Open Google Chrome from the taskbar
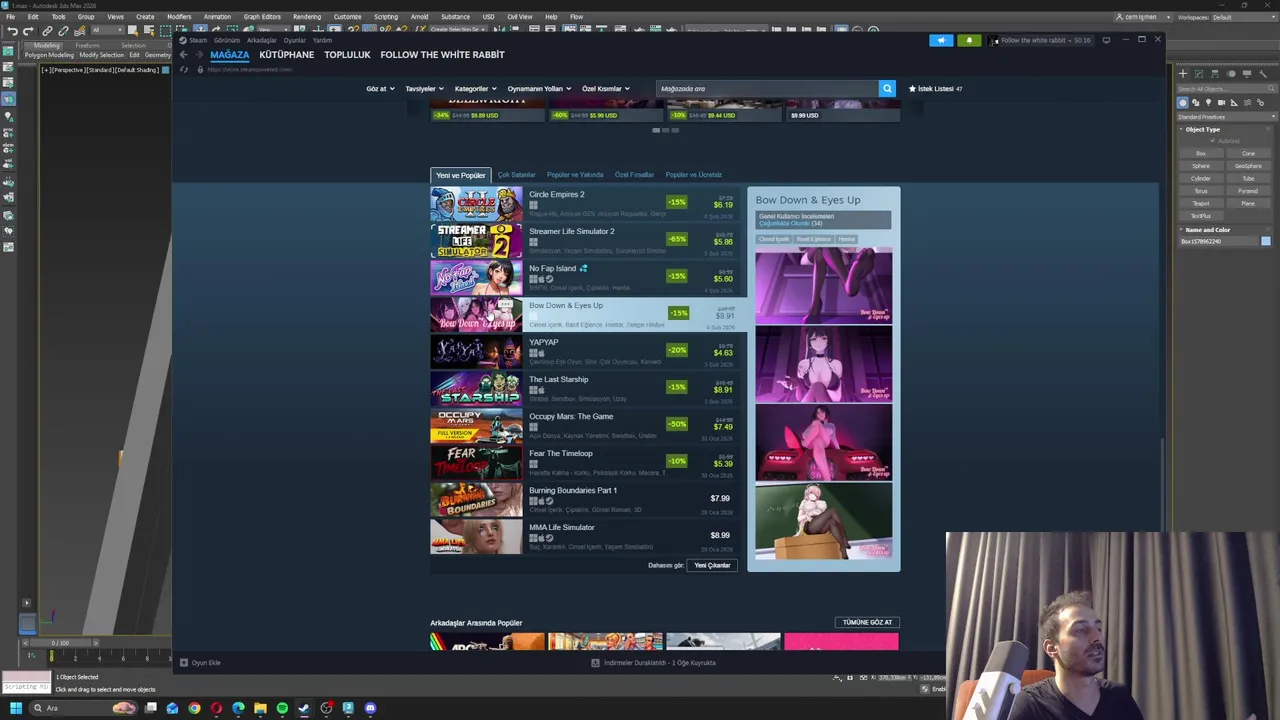 (x=194, y=708)
